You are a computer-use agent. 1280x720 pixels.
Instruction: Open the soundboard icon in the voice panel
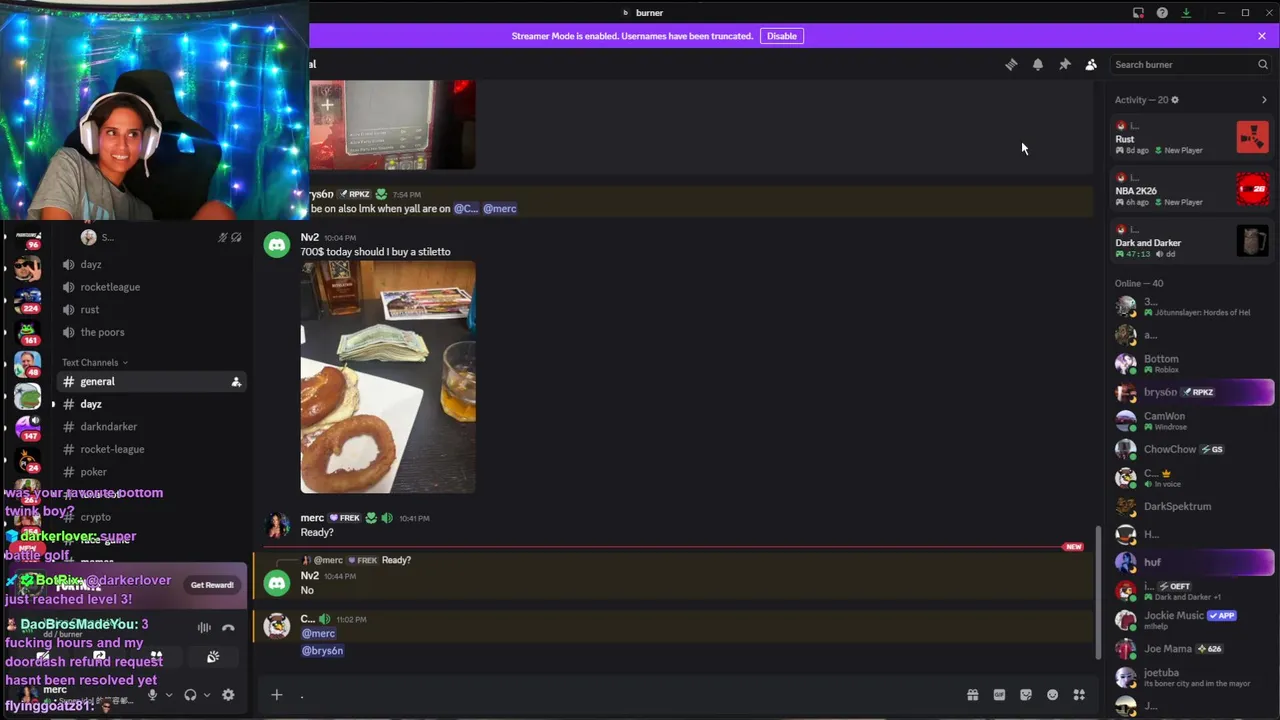coord(213,657)
